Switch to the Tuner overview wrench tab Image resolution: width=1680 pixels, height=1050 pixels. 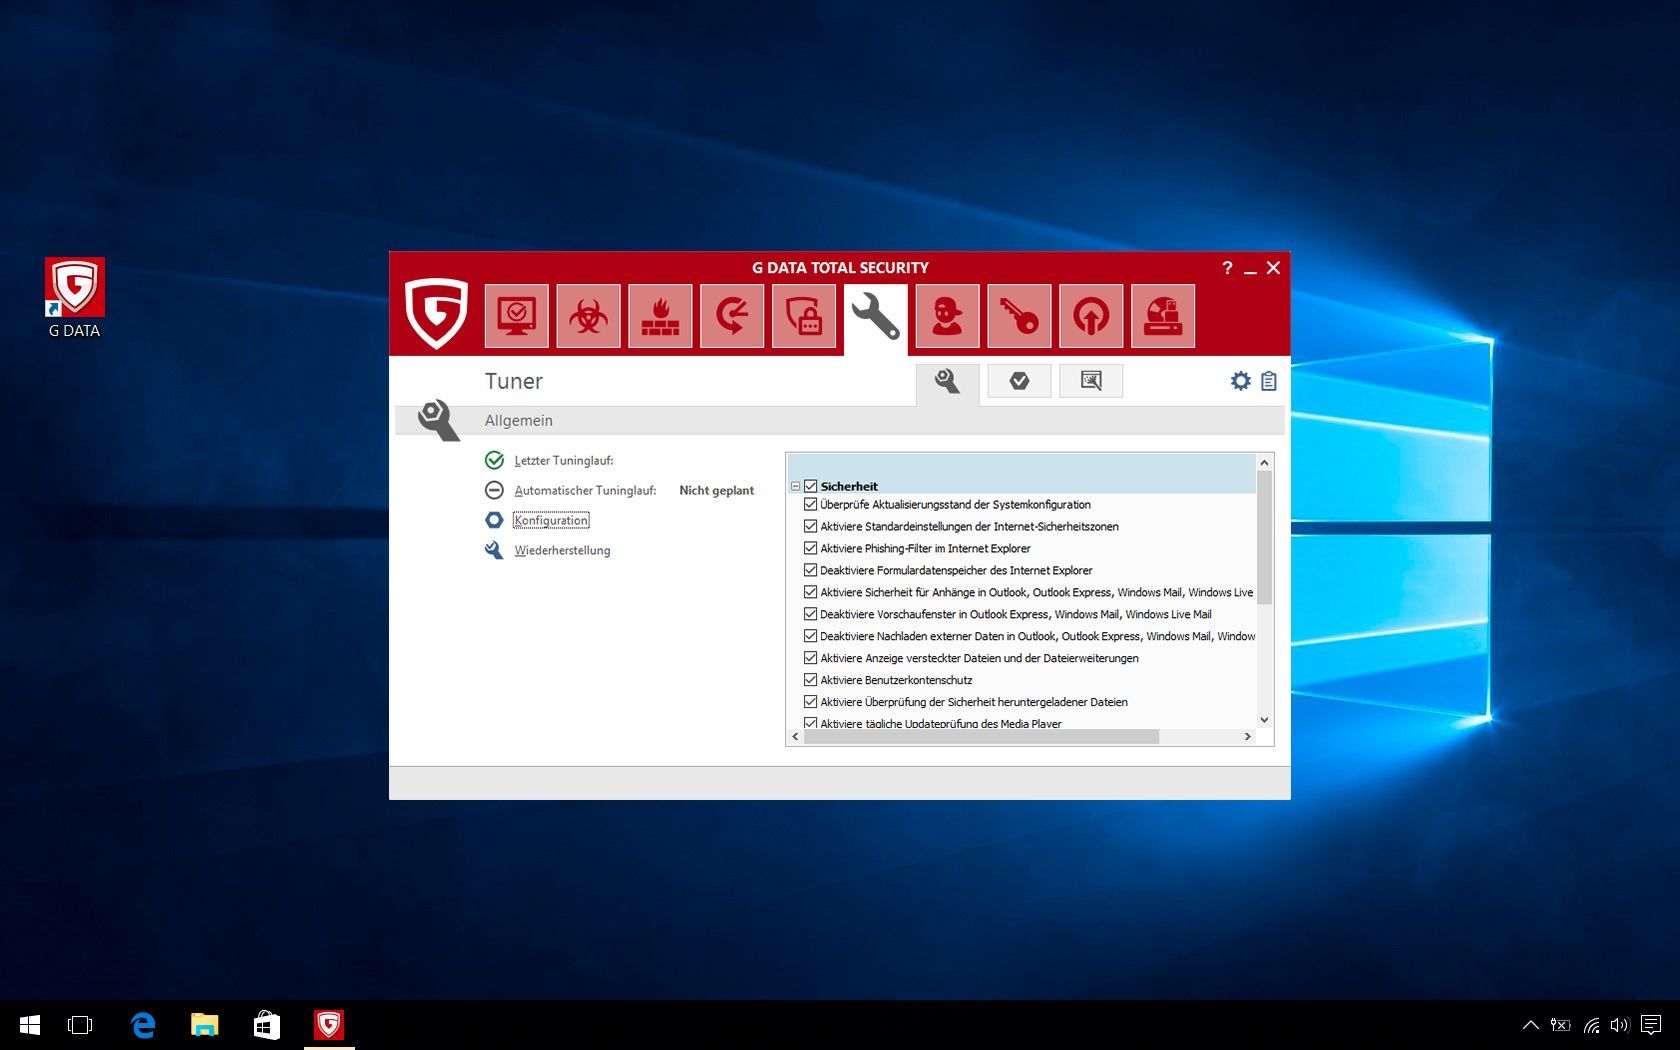[x=947, y=383]
